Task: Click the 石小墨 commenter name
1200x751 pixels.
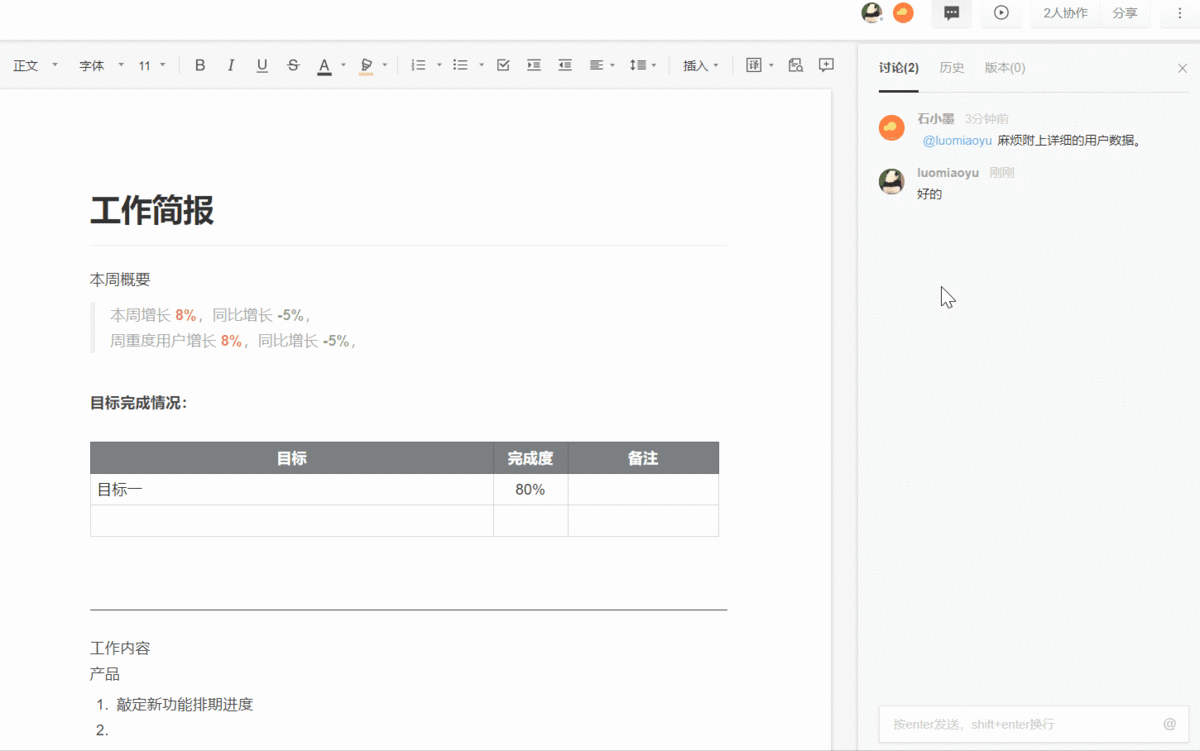Action: (x=936, y=119)
